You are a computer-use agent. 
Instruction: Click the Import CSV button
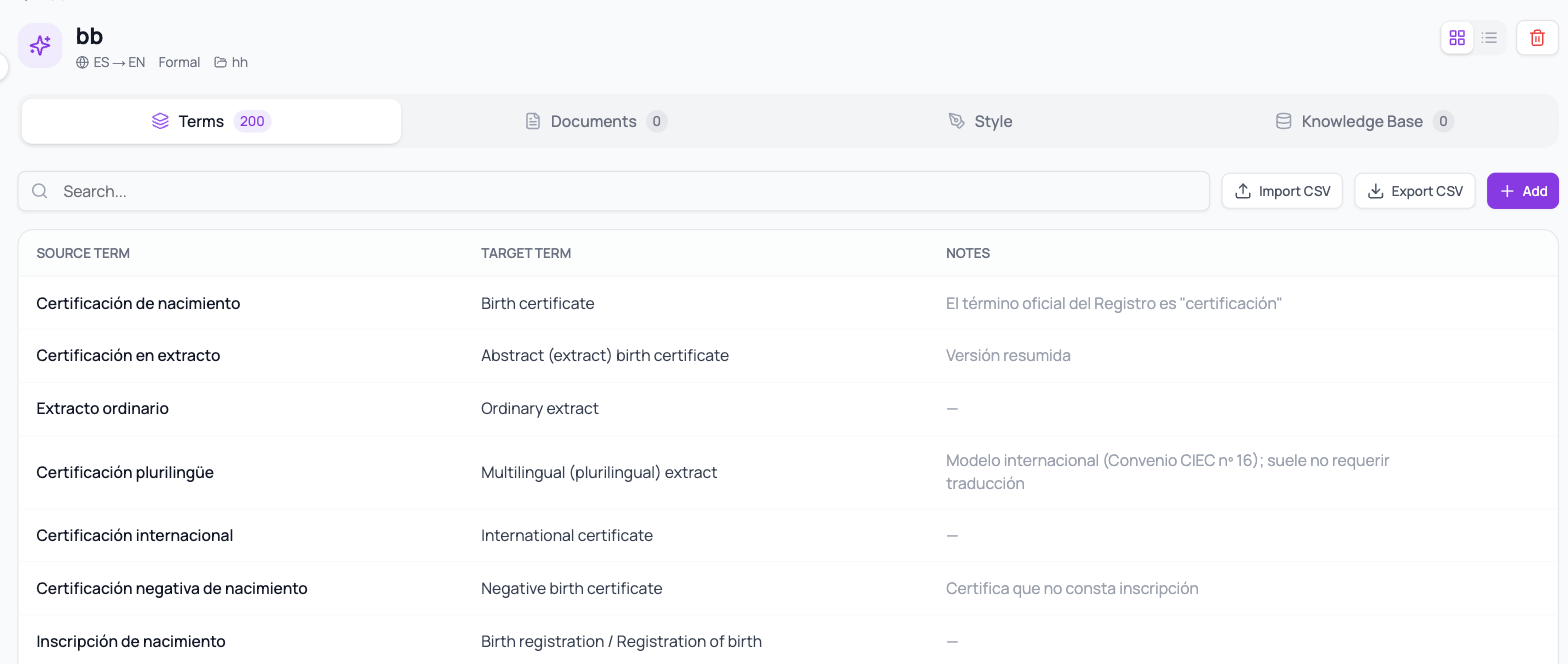point(1282,191)
